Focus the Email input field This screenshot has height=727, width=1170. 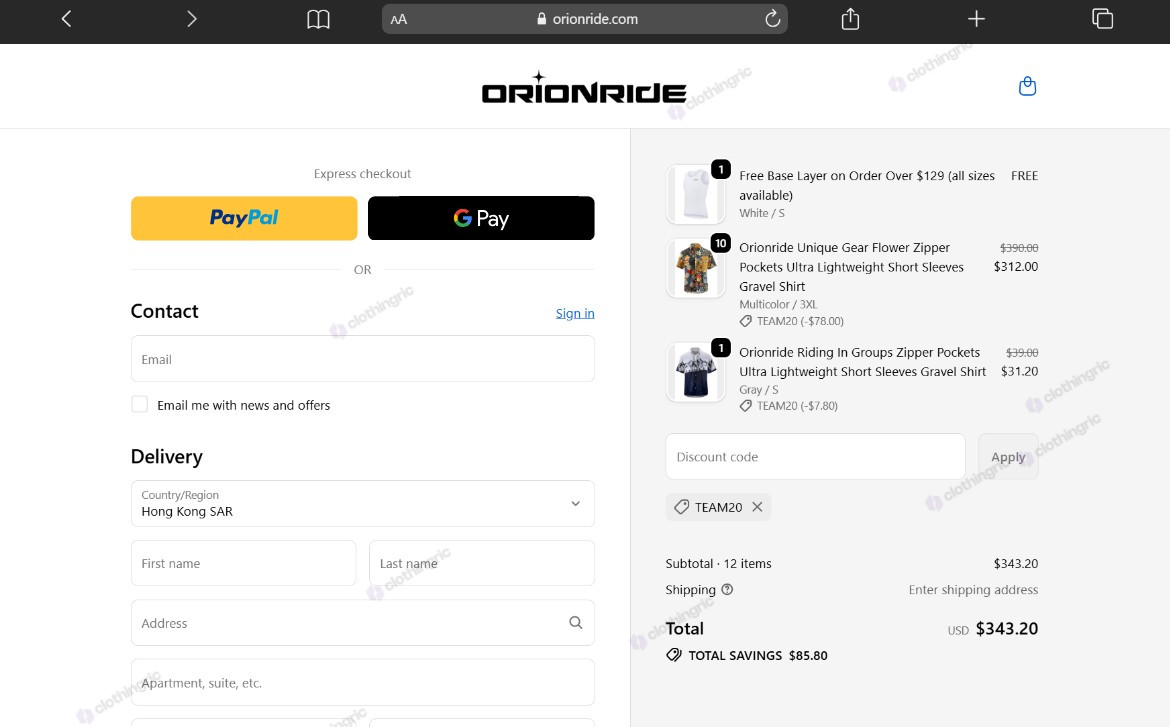(363, 359)
